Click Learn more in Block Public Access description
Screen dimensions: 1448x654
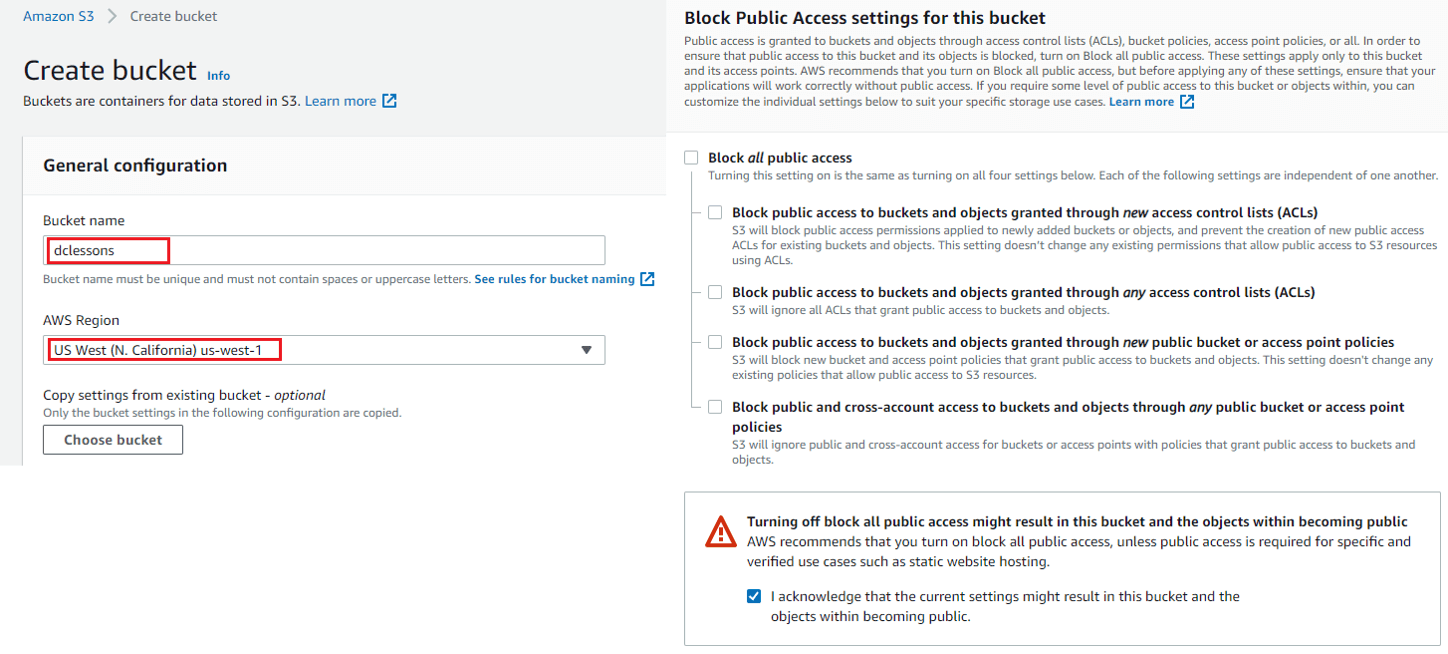coord(1141,102)
